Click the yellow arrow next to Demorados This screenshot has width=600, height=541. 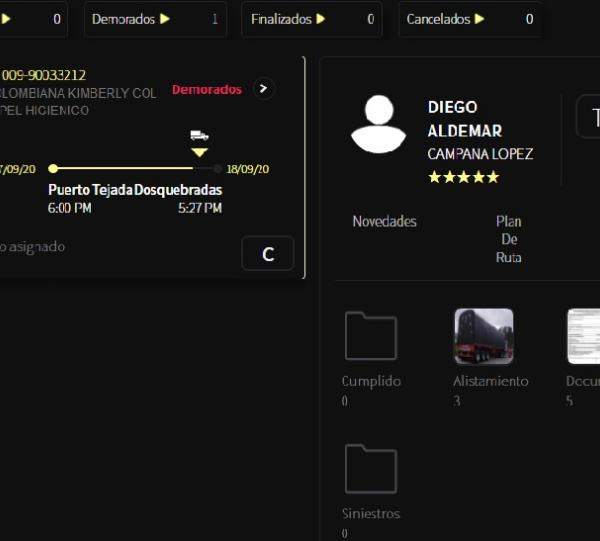point(165,19)
